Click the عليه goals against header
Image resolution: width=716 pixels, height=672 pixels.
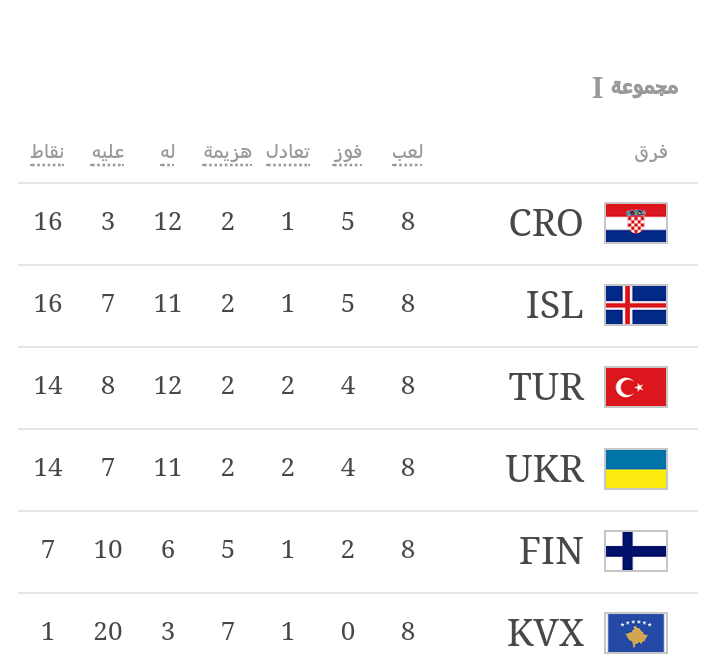point(108,152)
